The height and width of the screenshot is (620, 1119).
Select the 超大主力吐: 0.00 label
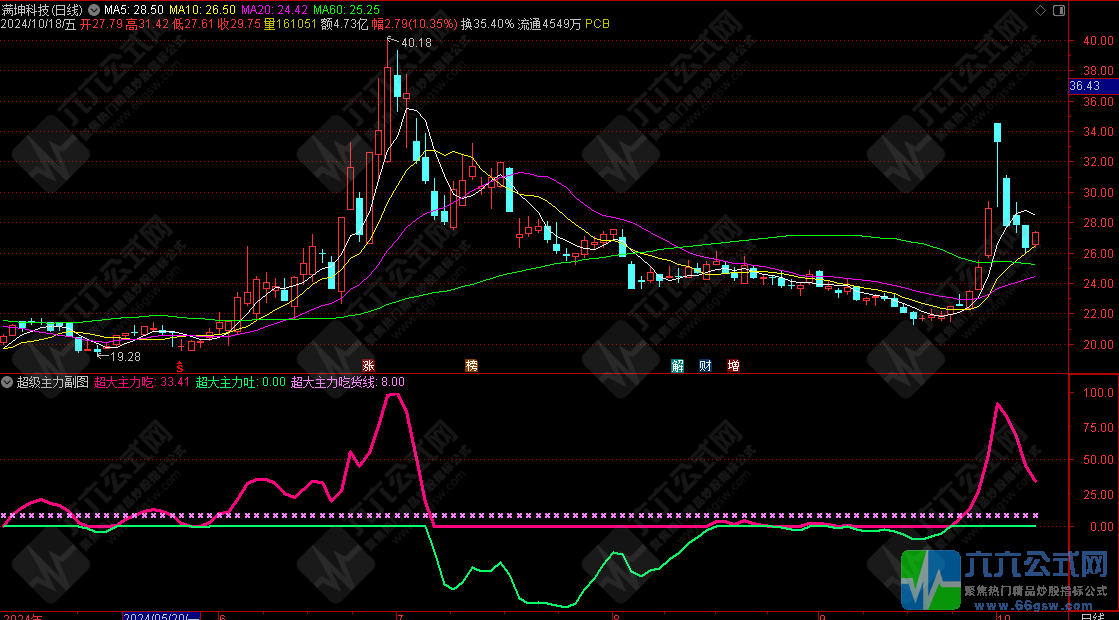(x=240, y=382)
